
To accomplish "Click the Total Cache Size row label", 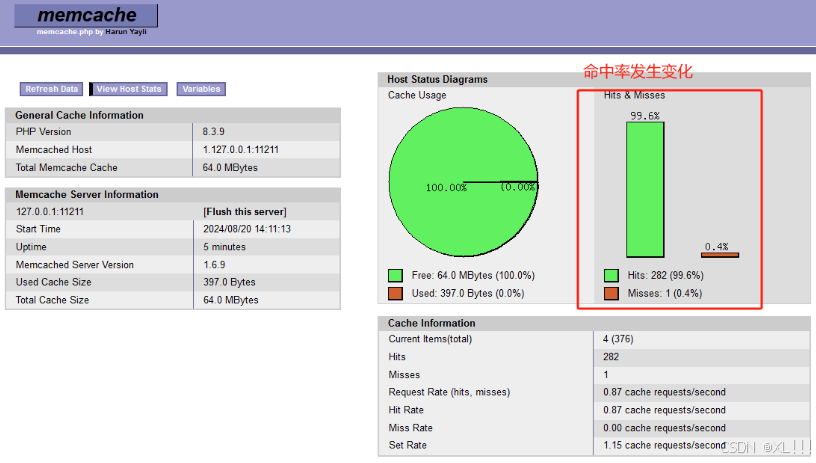I will click(x=52, y=300).
